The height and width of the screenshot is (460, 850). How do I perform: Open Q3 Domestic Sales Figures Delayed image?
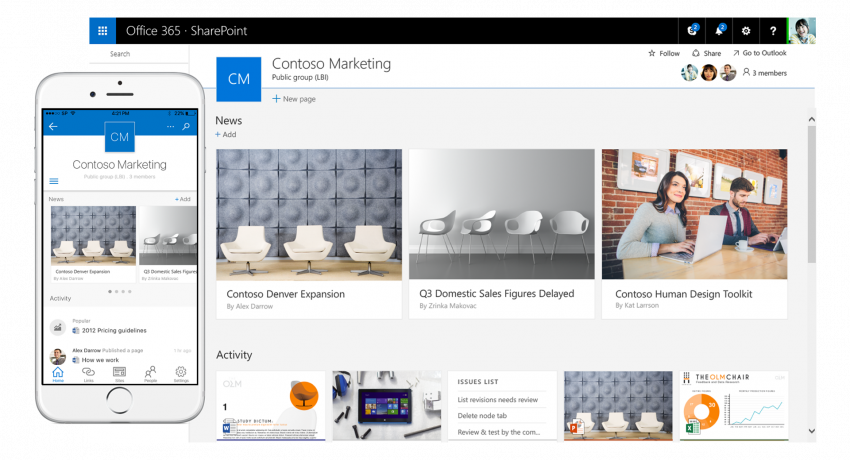(501, 215)
